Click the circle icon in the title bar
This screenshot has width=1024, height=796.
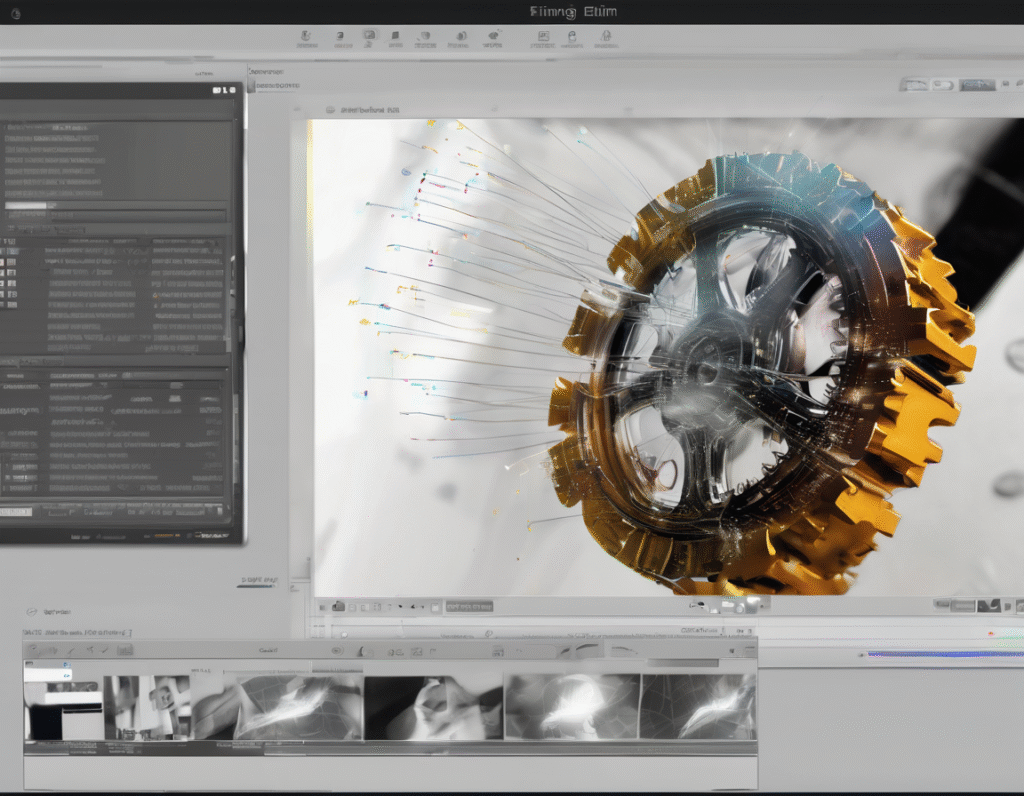[17, 12]
